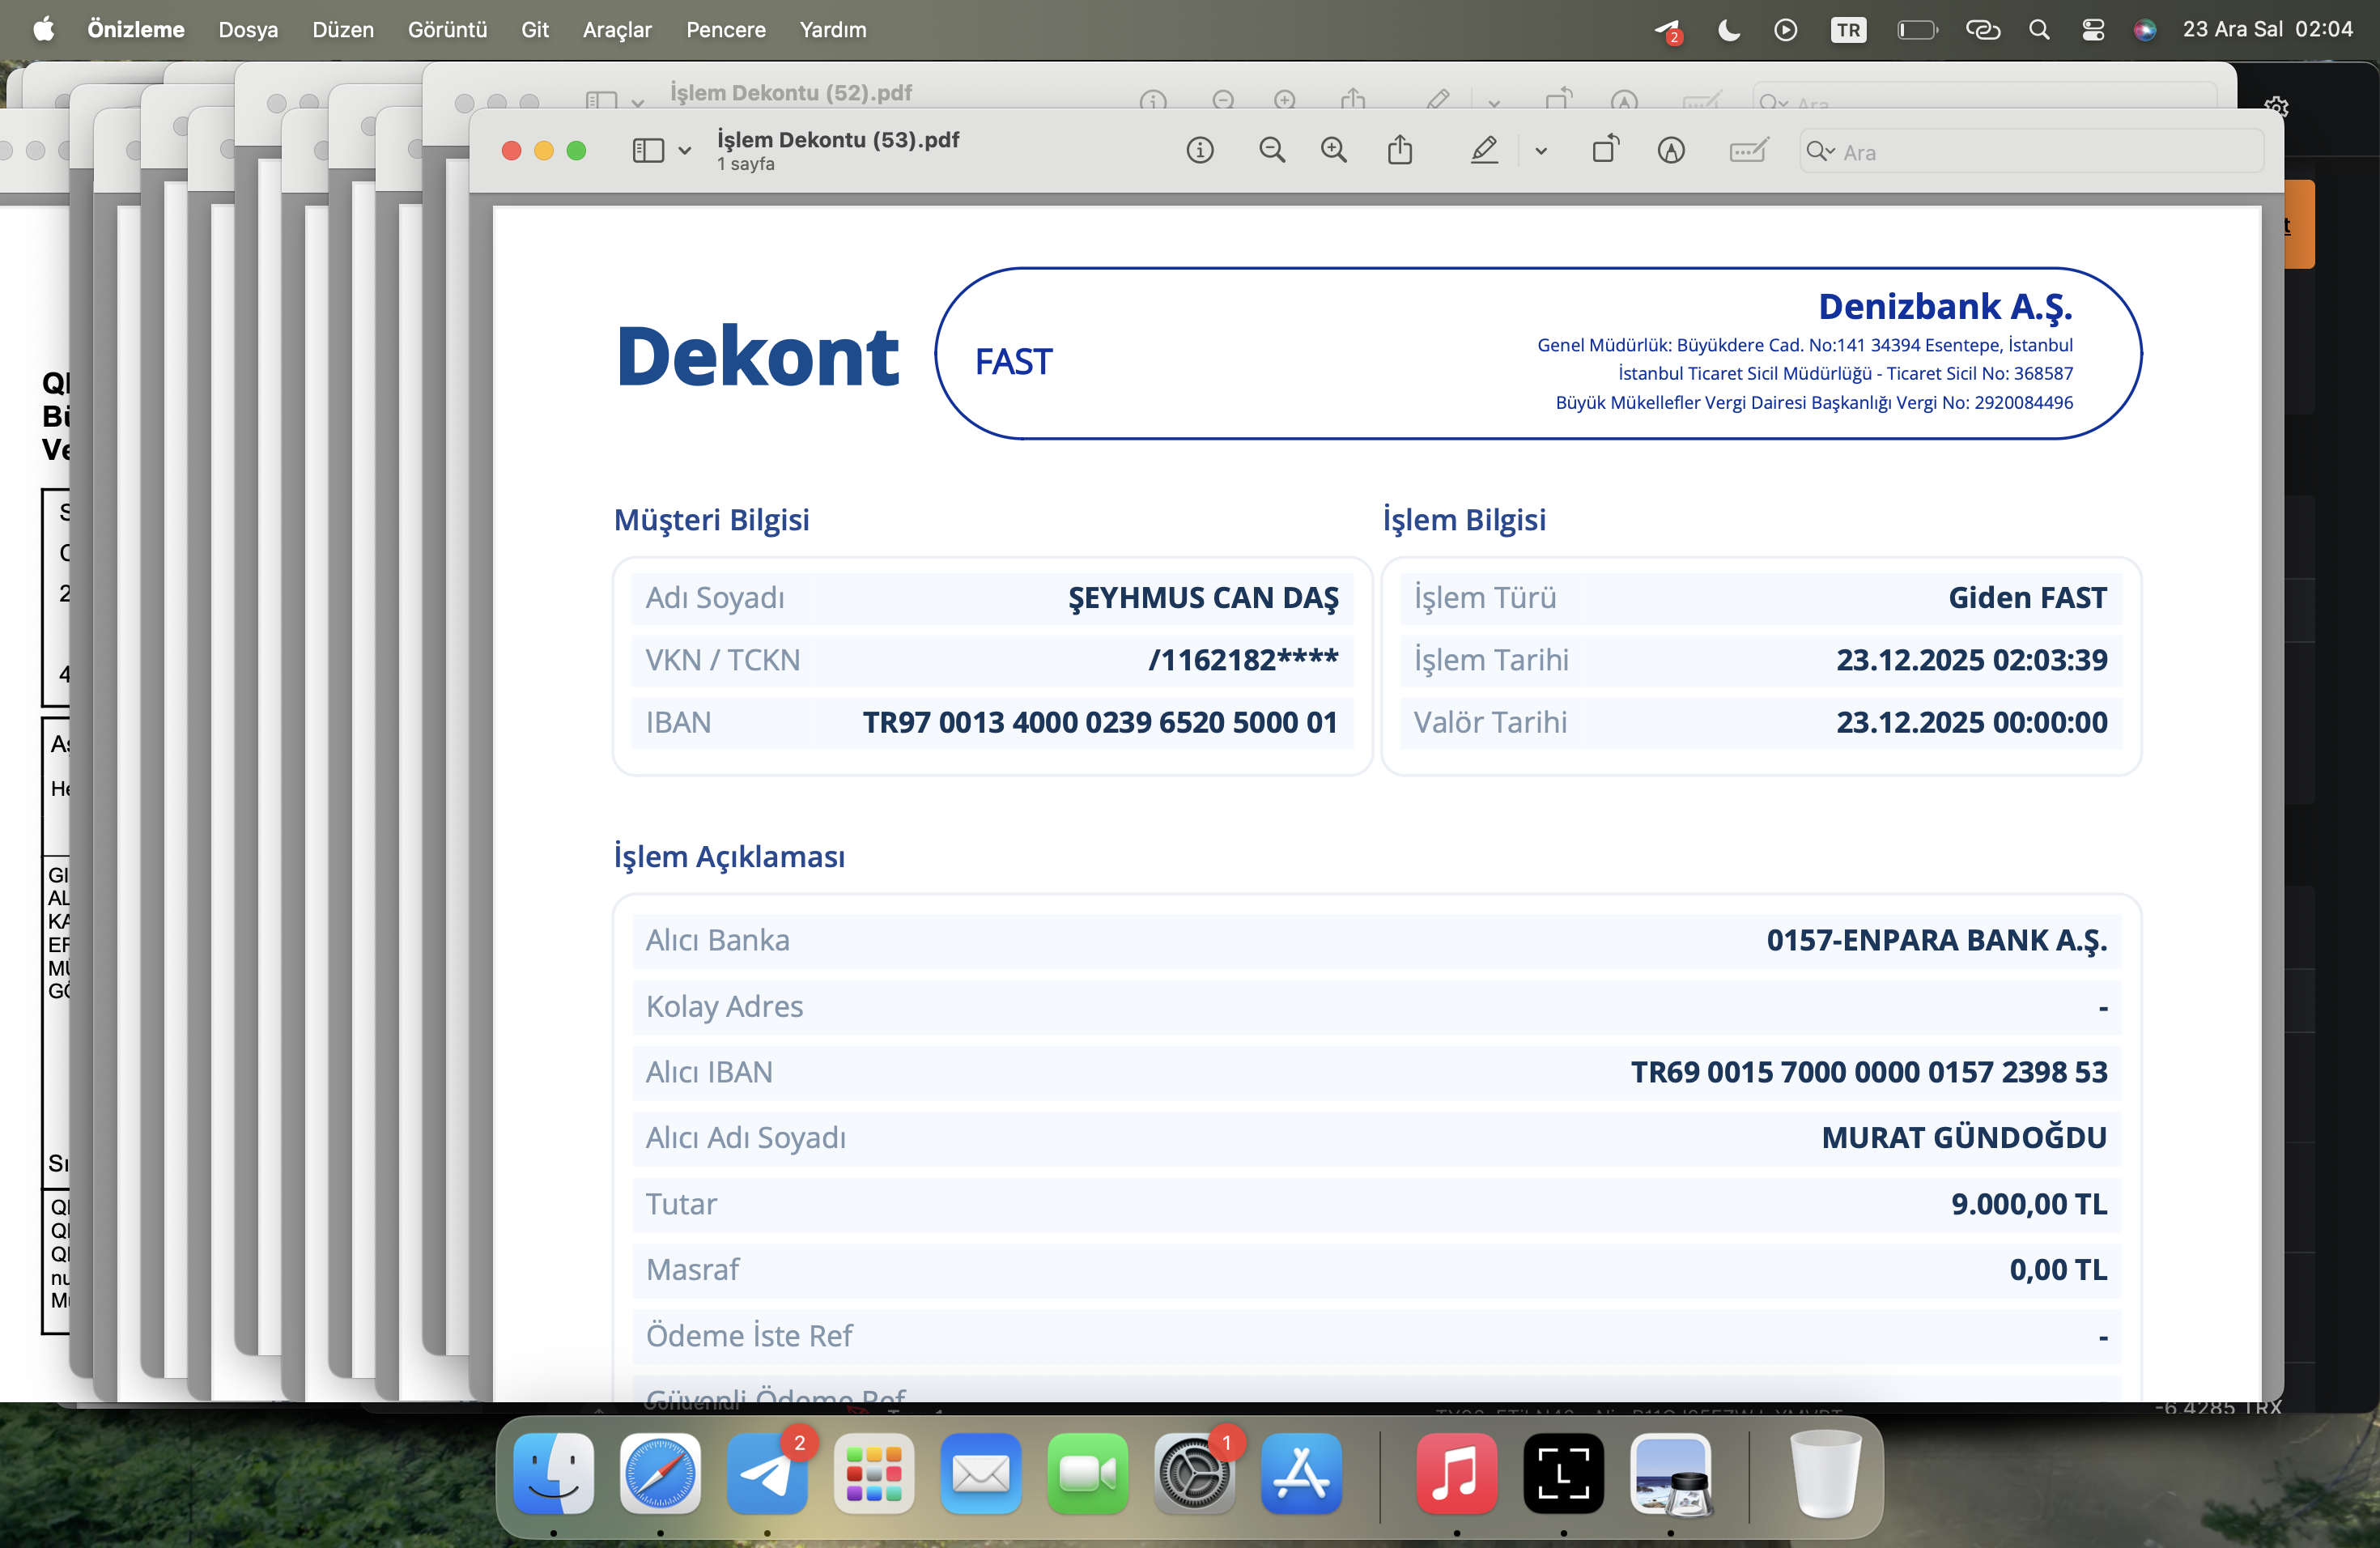Focus the Ara search field
The height and width of the screenshot is (1548, 2380).
pos(2031,152)
